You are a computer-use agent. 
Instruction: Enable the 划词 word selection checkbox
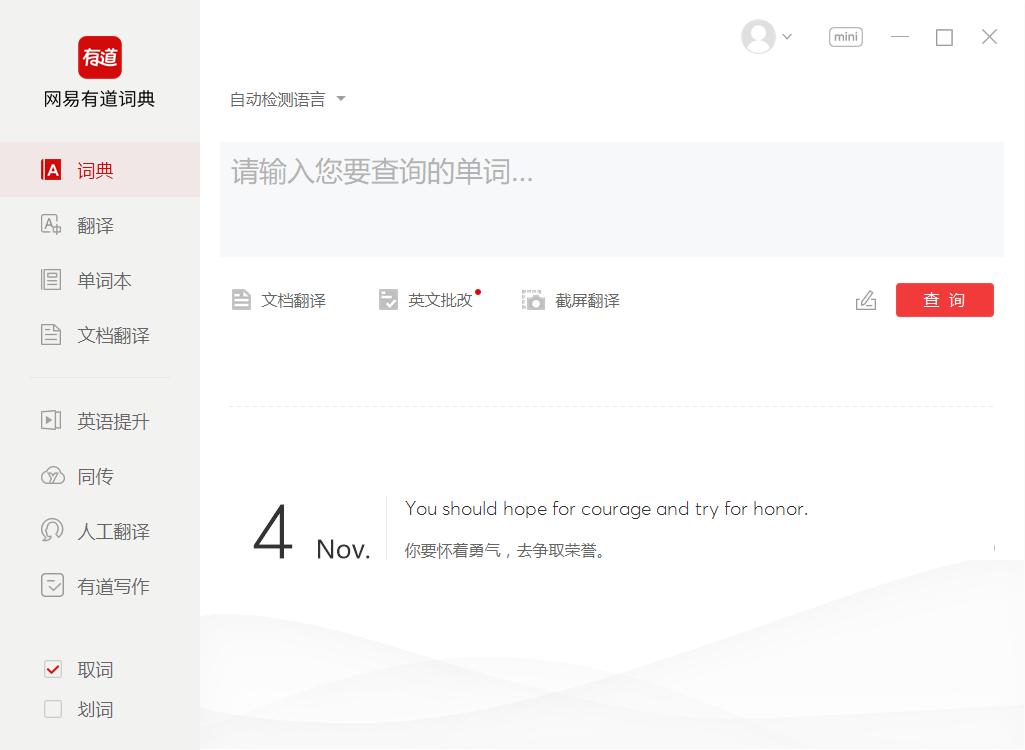[52, 709]
